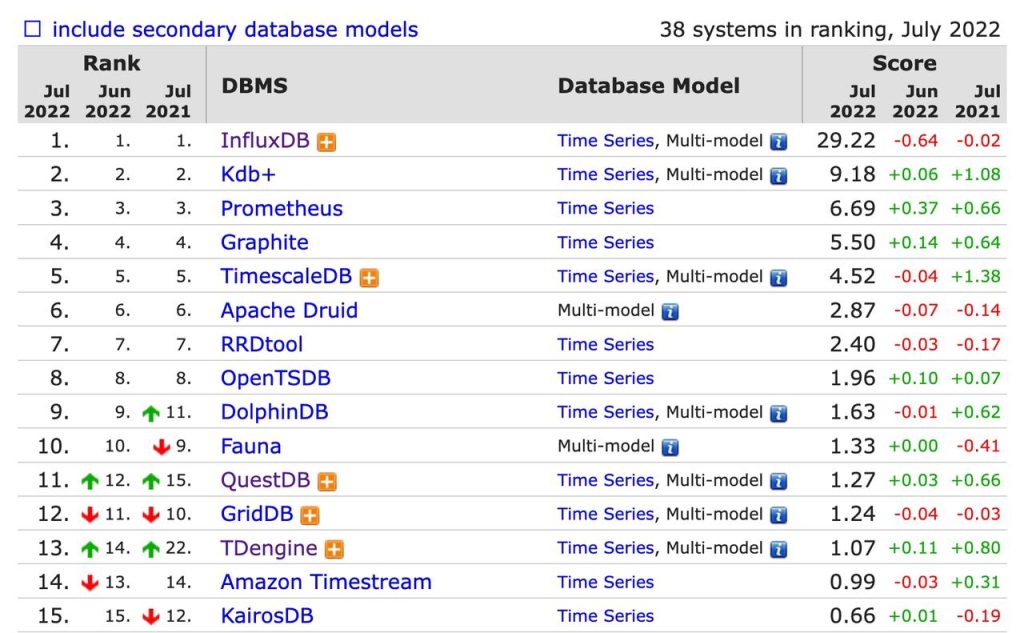Image resolution: width=1024 pixels, height=633 pixels.
Task: Click the green up arrow beside QuestDB's rank
Action: point(91,480)
